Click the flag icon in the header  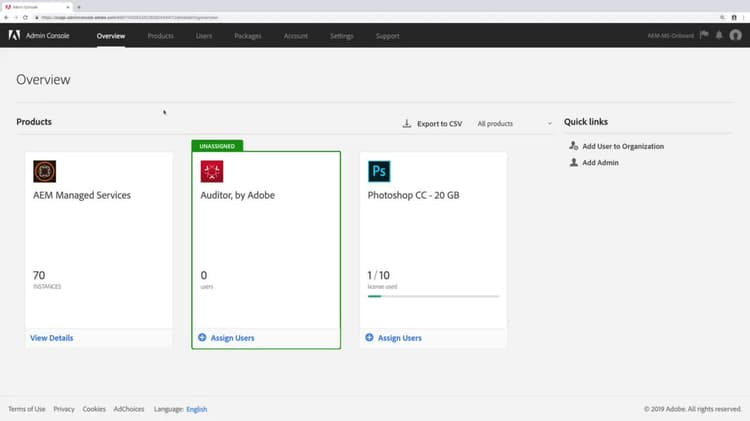[704, 35]
